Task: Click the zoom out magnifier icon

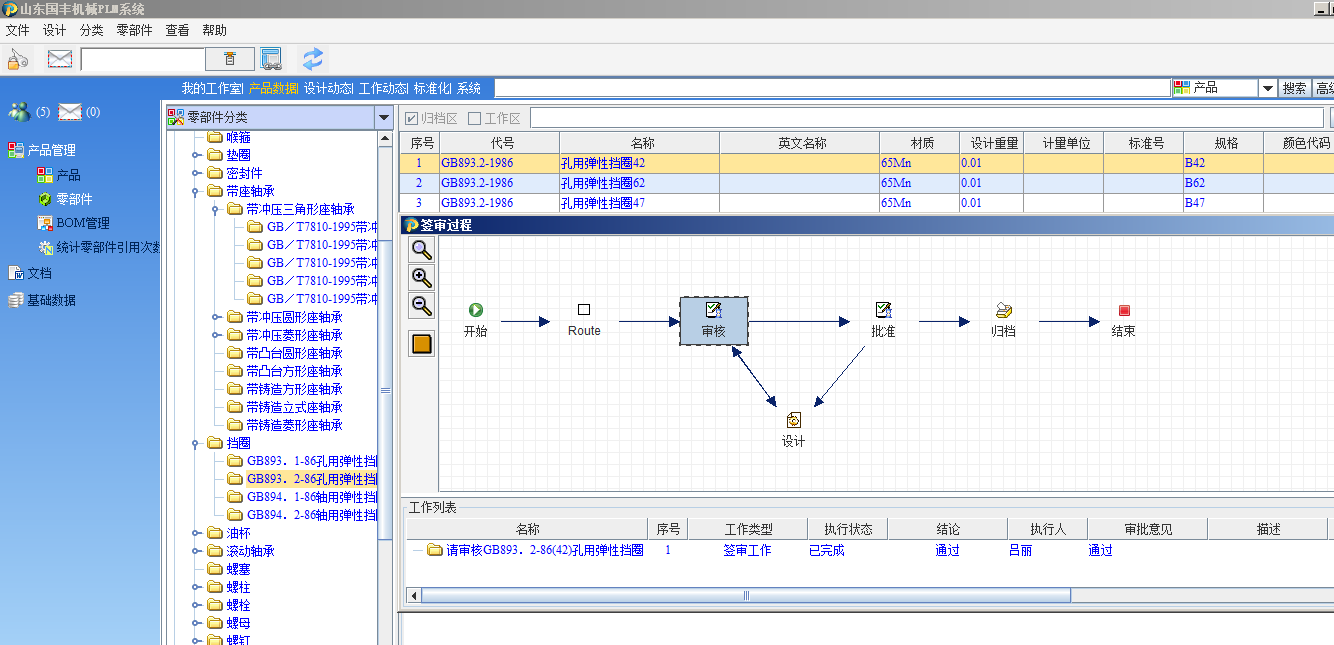Action: pyautogui.click(x=422, y=306)
